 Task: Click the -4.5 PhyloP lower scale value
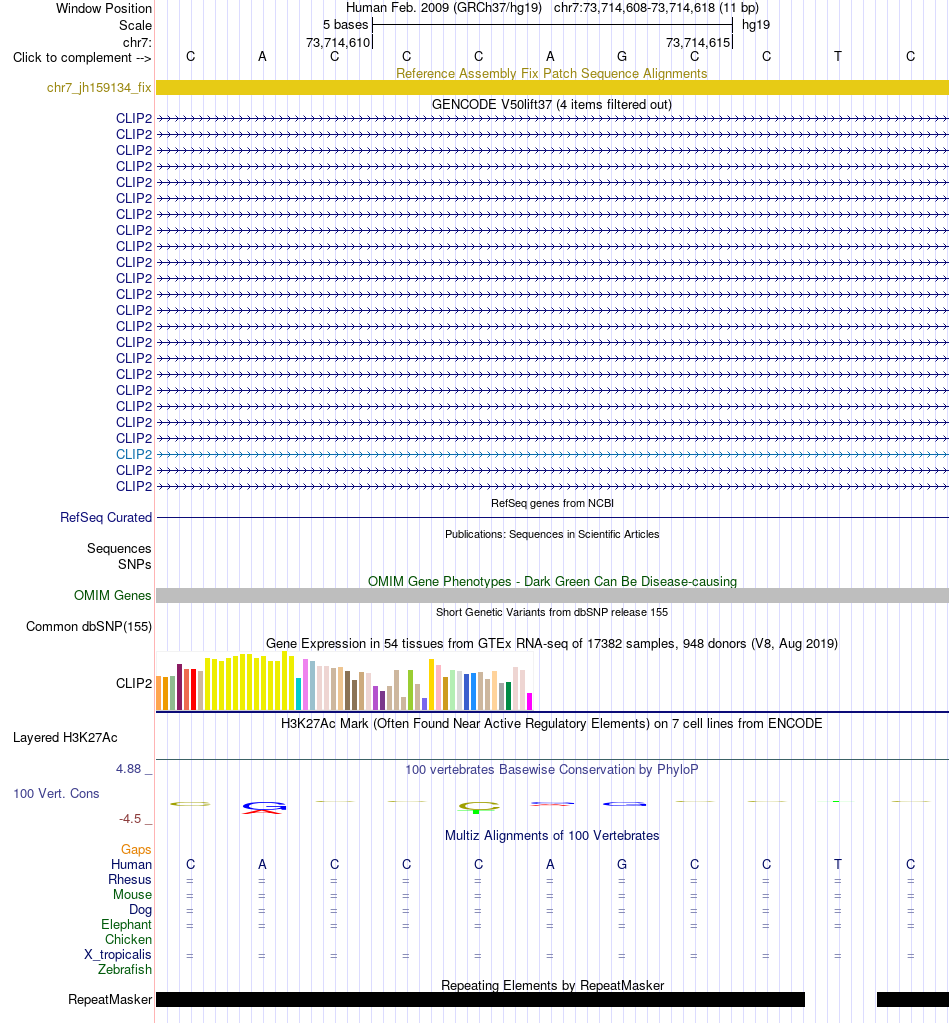(130, 818)
